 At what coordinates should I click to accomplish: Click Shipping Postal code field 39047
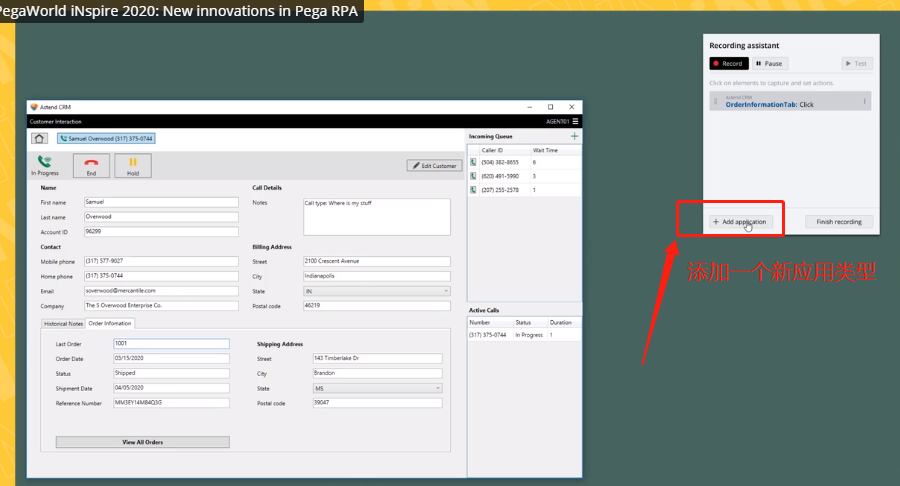click(377, 403)
